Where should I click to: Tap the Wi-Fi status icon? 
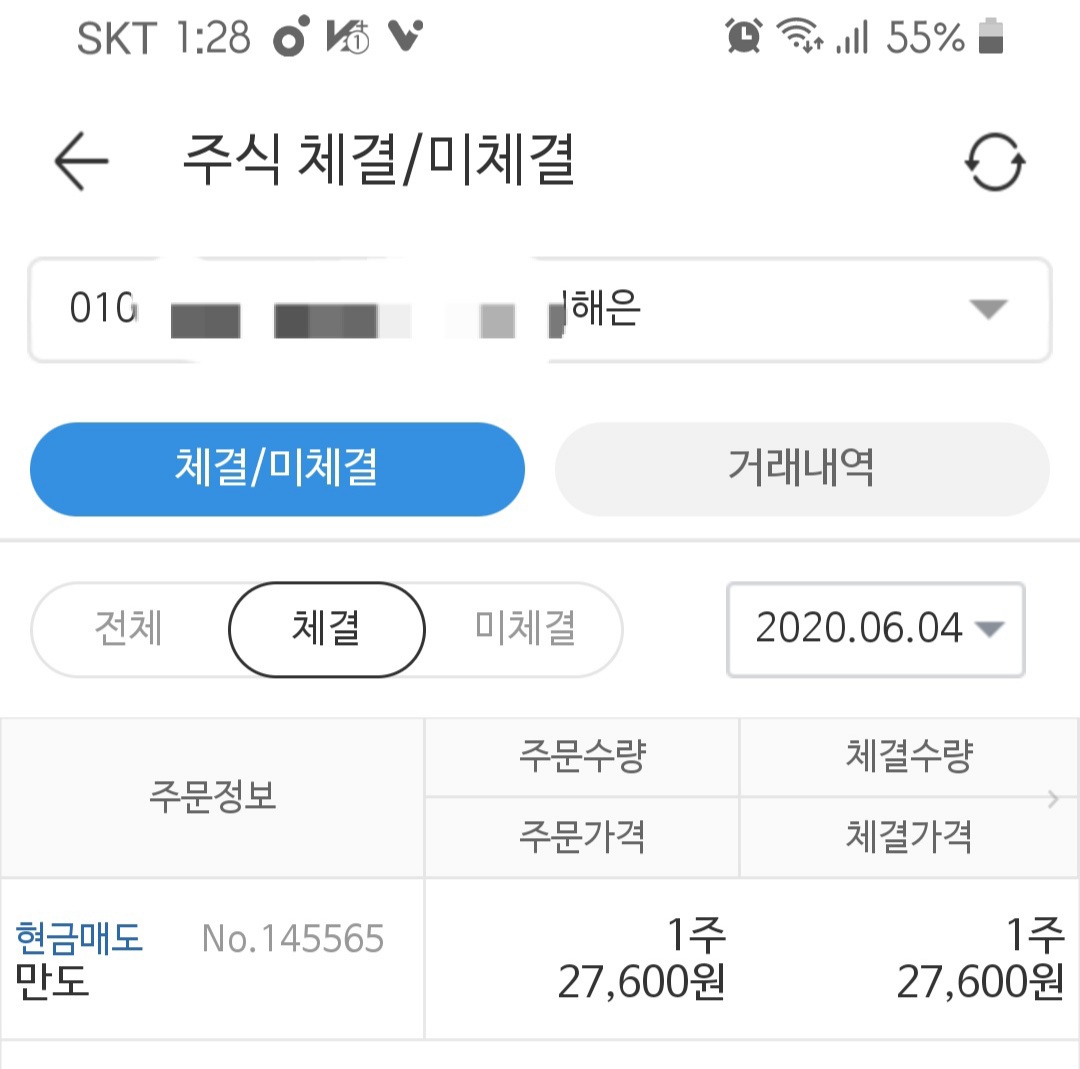pyautogui.click(x=799, y=39)
